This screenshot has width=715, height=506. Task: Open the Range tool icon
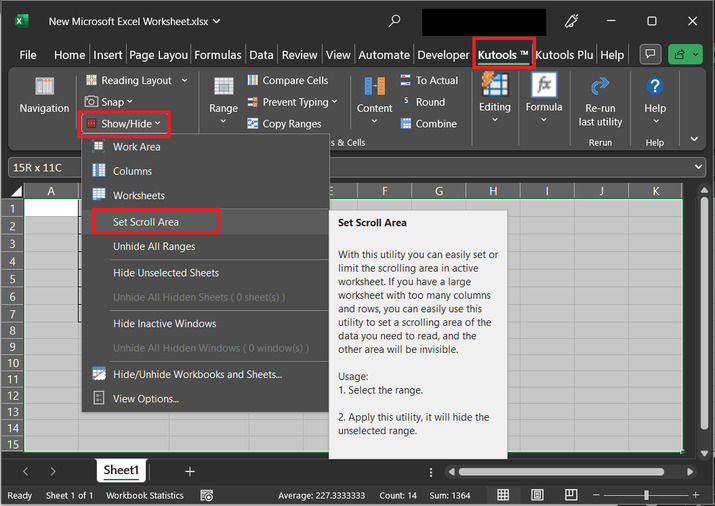223,87
